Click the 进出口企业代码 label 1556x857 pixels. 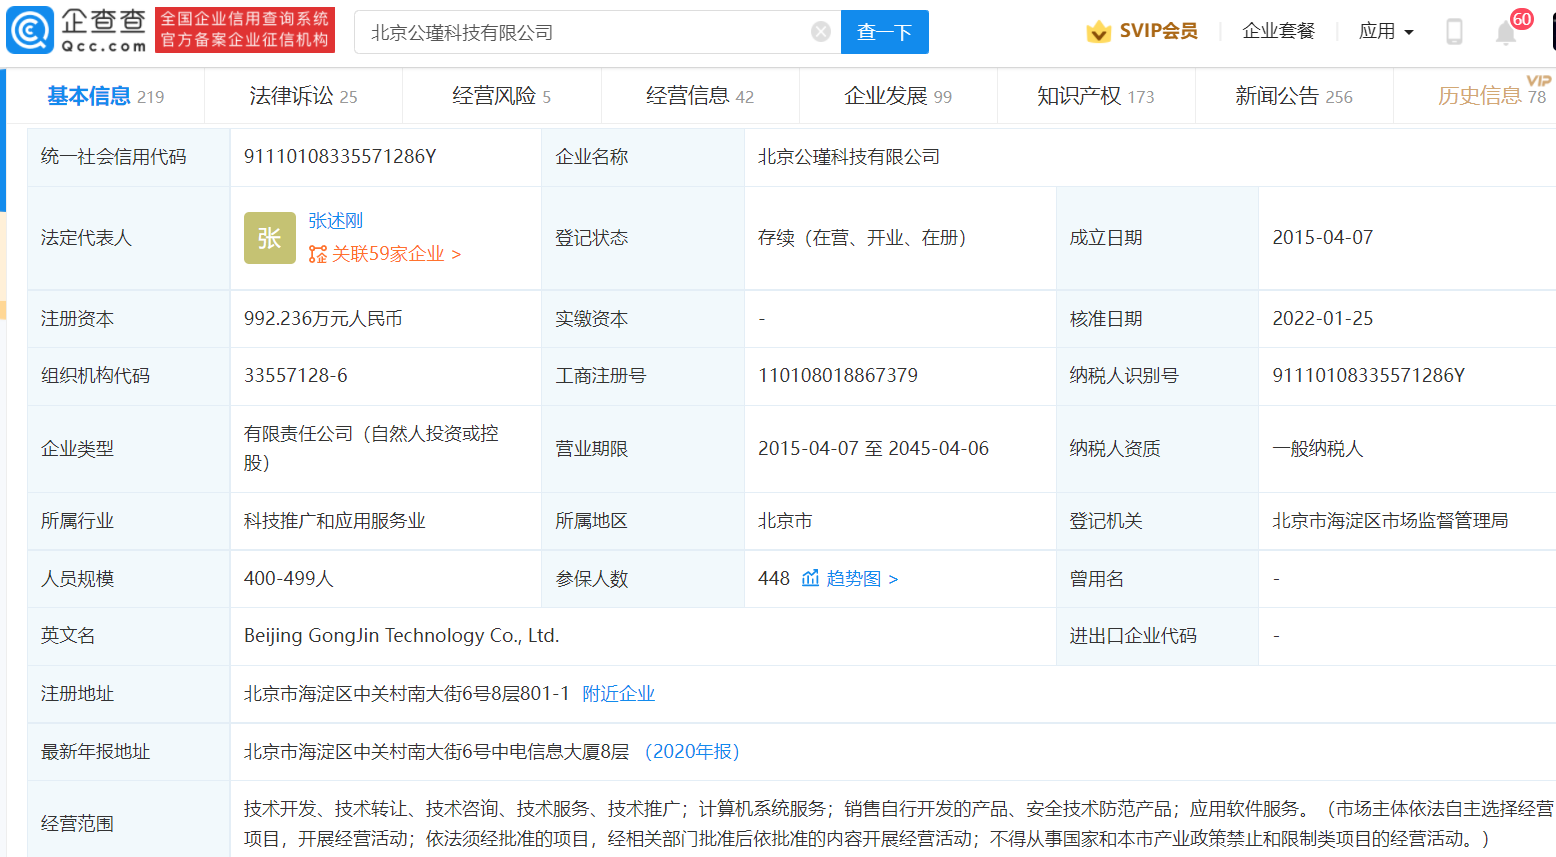tap(1133, 635)
